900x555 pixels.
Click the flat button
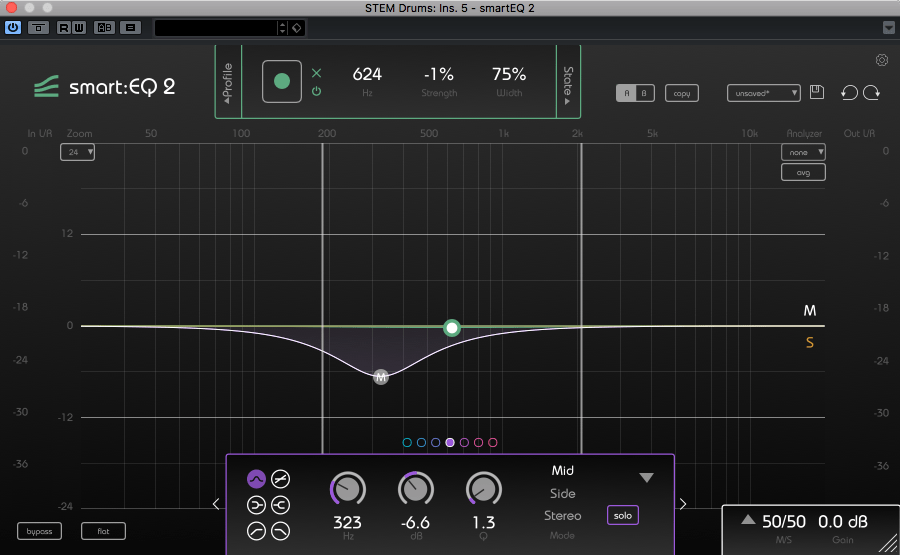(103, 531)
